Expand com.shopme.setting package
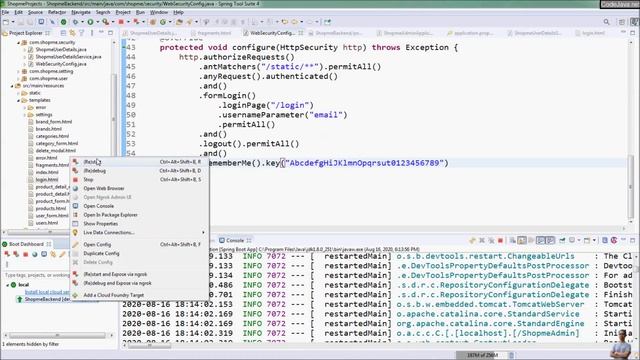The width and height of the screenshot is (640, 360). (18, 71)
